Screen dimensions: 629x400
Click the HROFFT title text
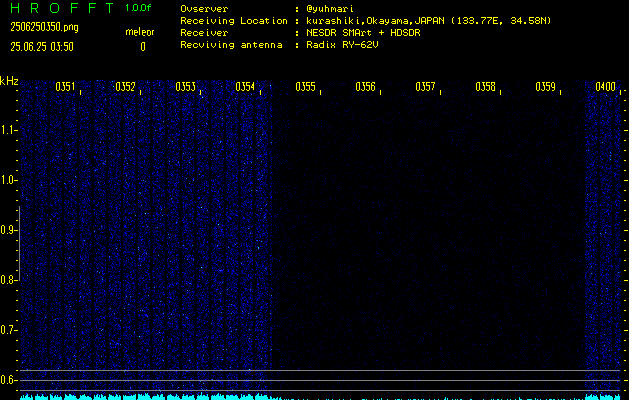[62, 8]
